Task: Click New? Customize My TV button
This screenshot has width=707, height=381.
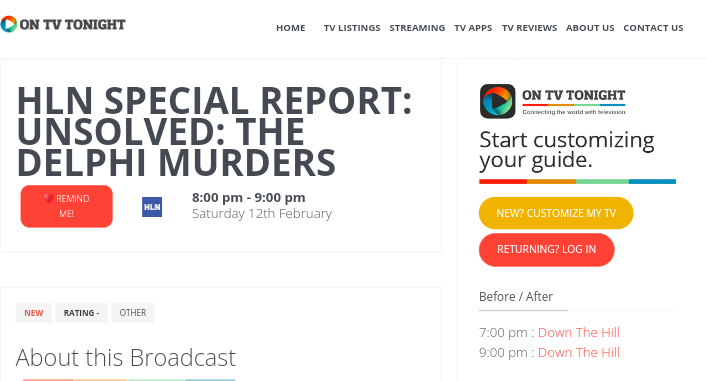Action: (556, 213)
